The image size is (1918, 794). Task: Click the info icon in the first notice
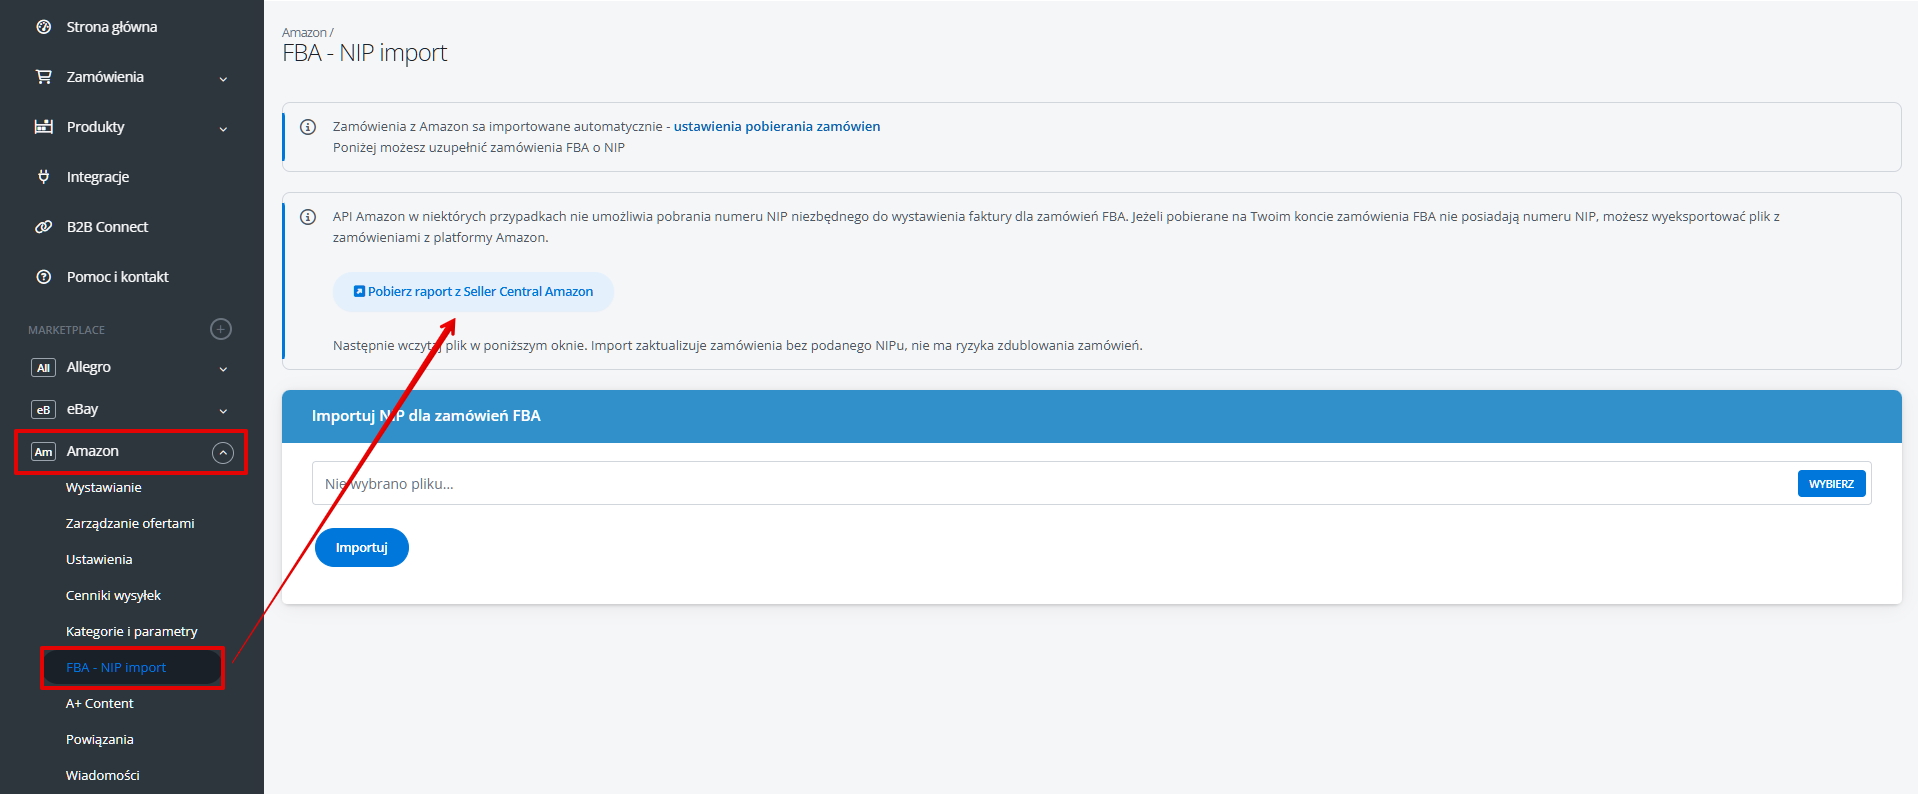point(308,127)
